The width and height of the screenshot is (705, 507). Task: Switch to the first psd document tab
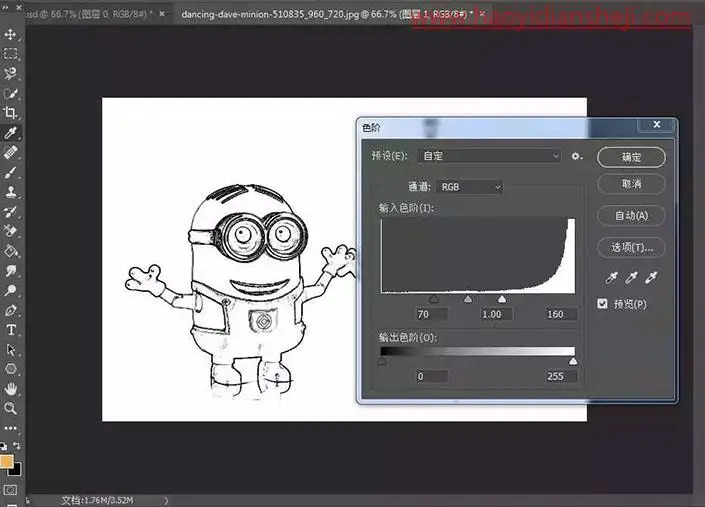click(88, 14)
